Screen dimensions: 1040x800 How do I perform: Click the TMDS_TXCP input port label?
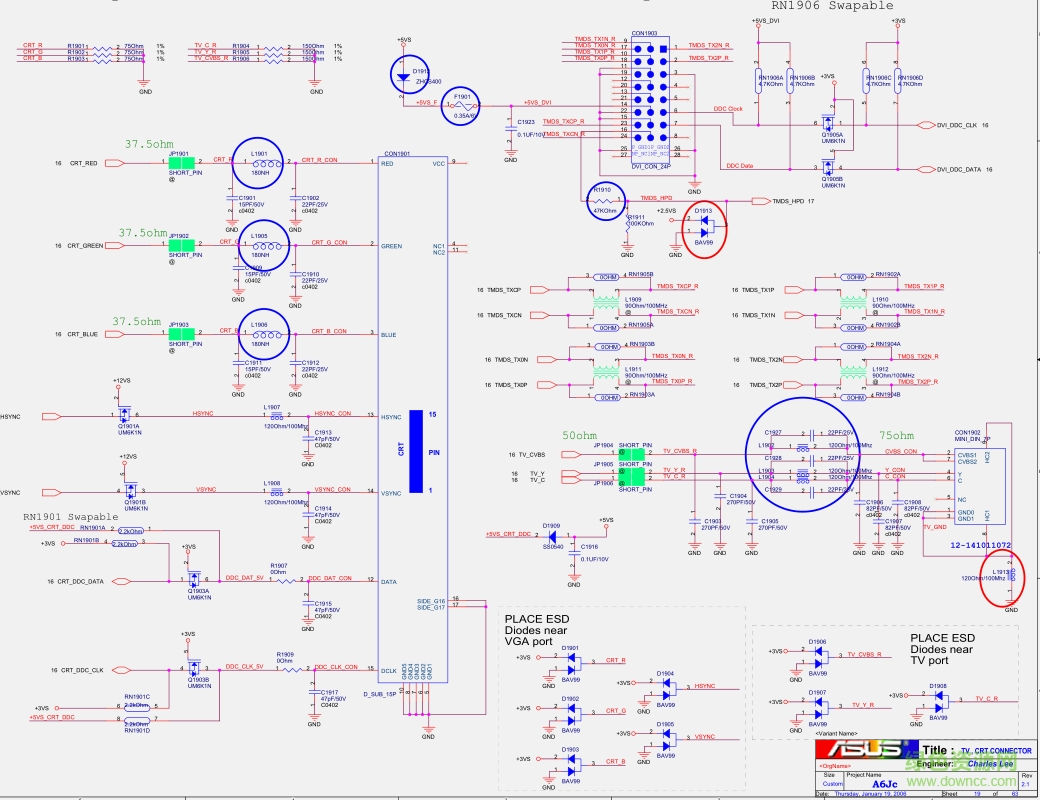point(504,290)
